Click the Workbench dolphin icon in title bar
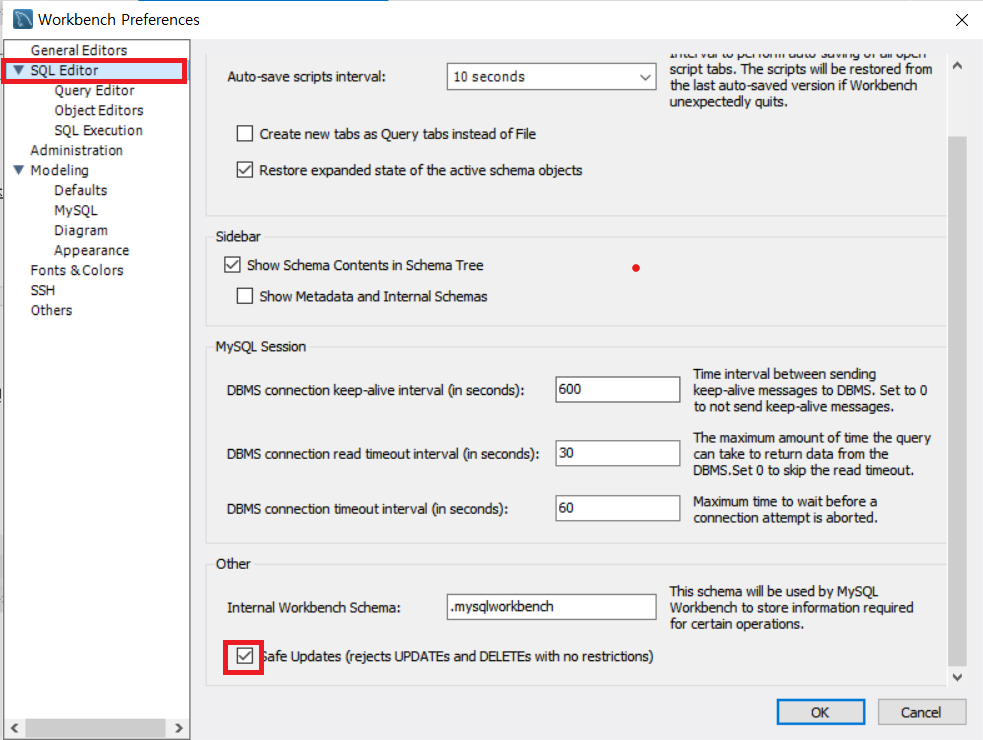This screenshot has width=983, height=740. click(23, 19)
